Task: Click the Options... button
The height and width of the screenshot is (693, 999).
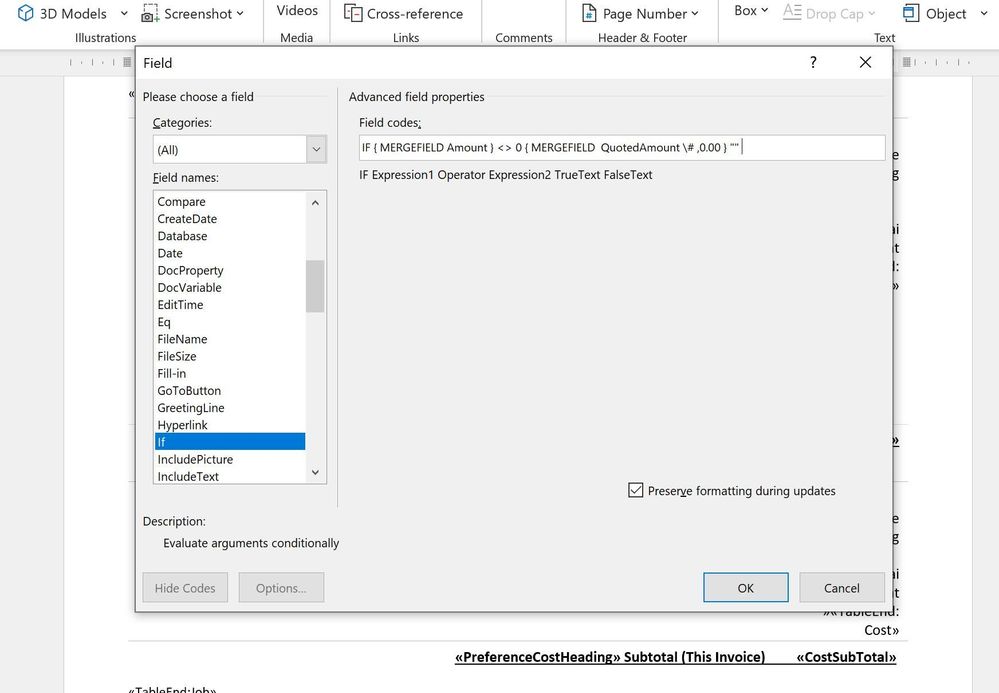Action: pos(281,588)
